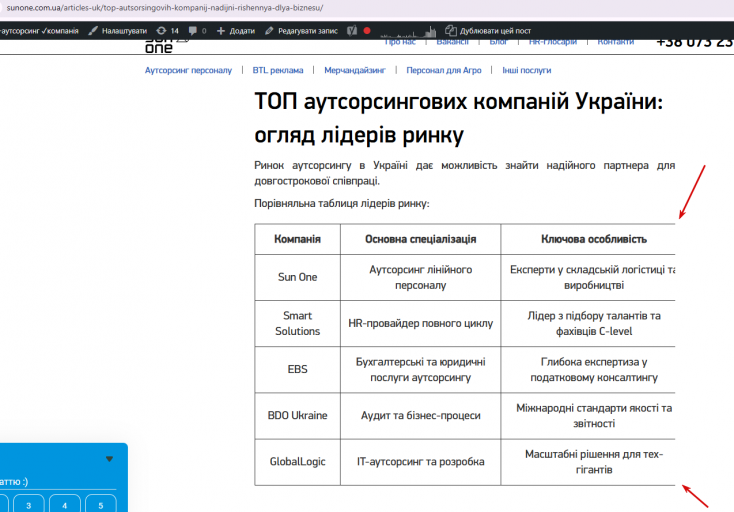Go to Мерчандайзинг menu item

(x=355, y=70)
